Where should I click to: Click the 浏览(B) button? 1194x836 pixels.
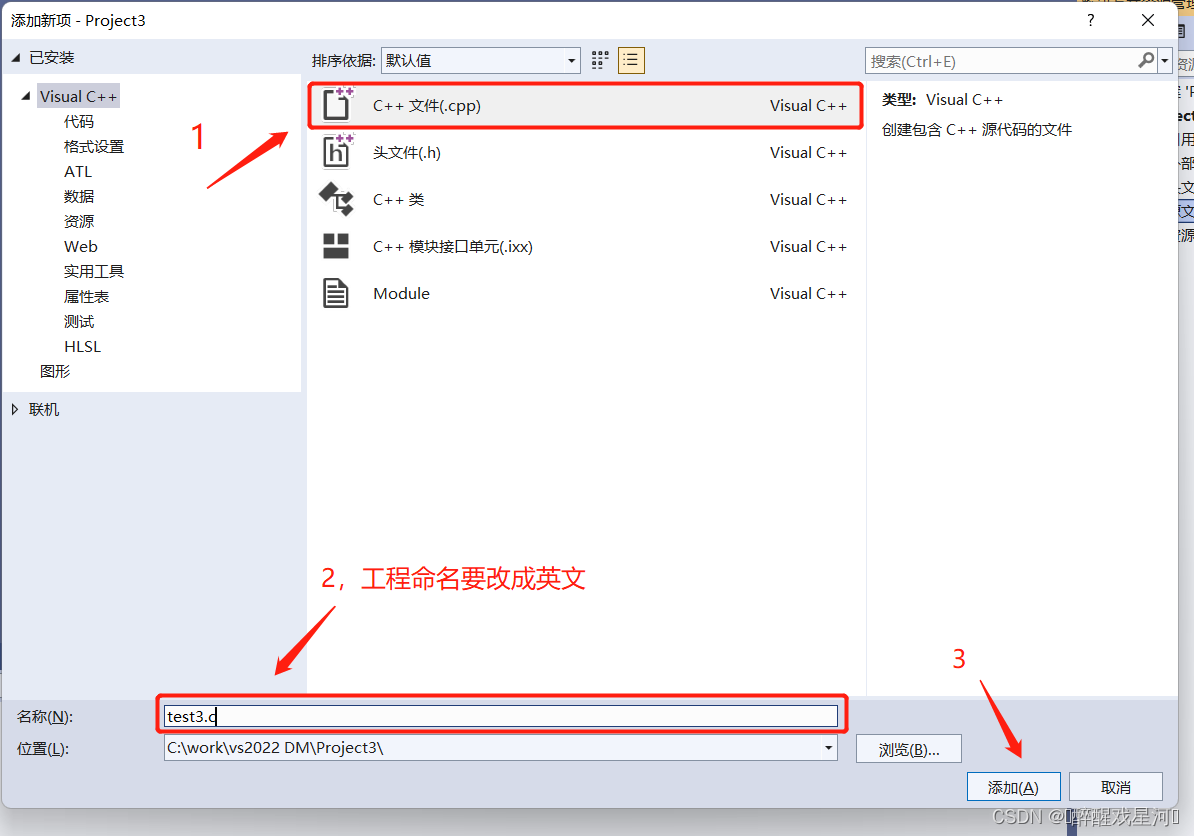908,748
